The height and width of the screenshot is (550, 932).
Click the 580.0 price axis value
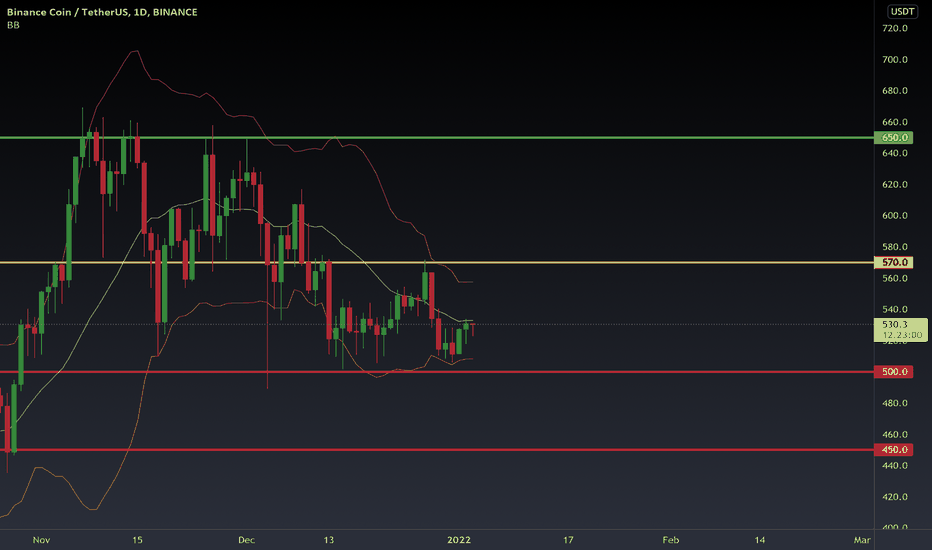[895, 246]
